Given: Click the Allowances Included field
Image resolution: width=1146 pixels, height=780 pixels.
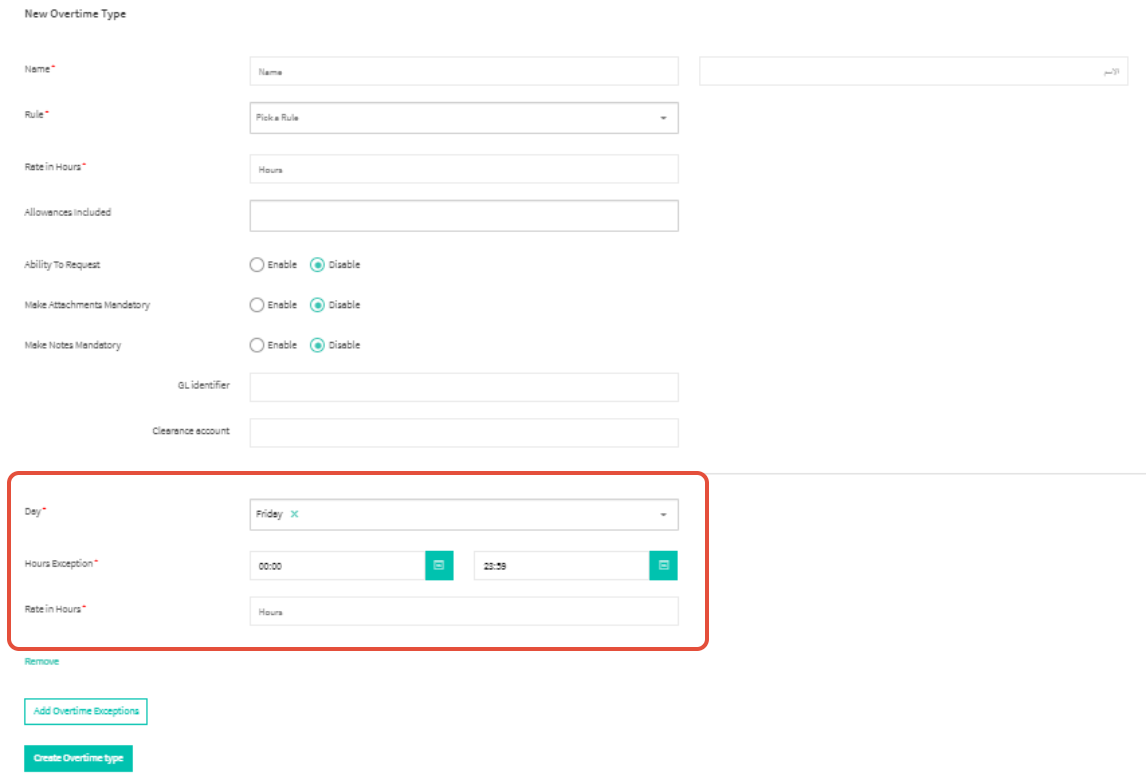Looking at the screenshot, I should (x=463, y=216).
